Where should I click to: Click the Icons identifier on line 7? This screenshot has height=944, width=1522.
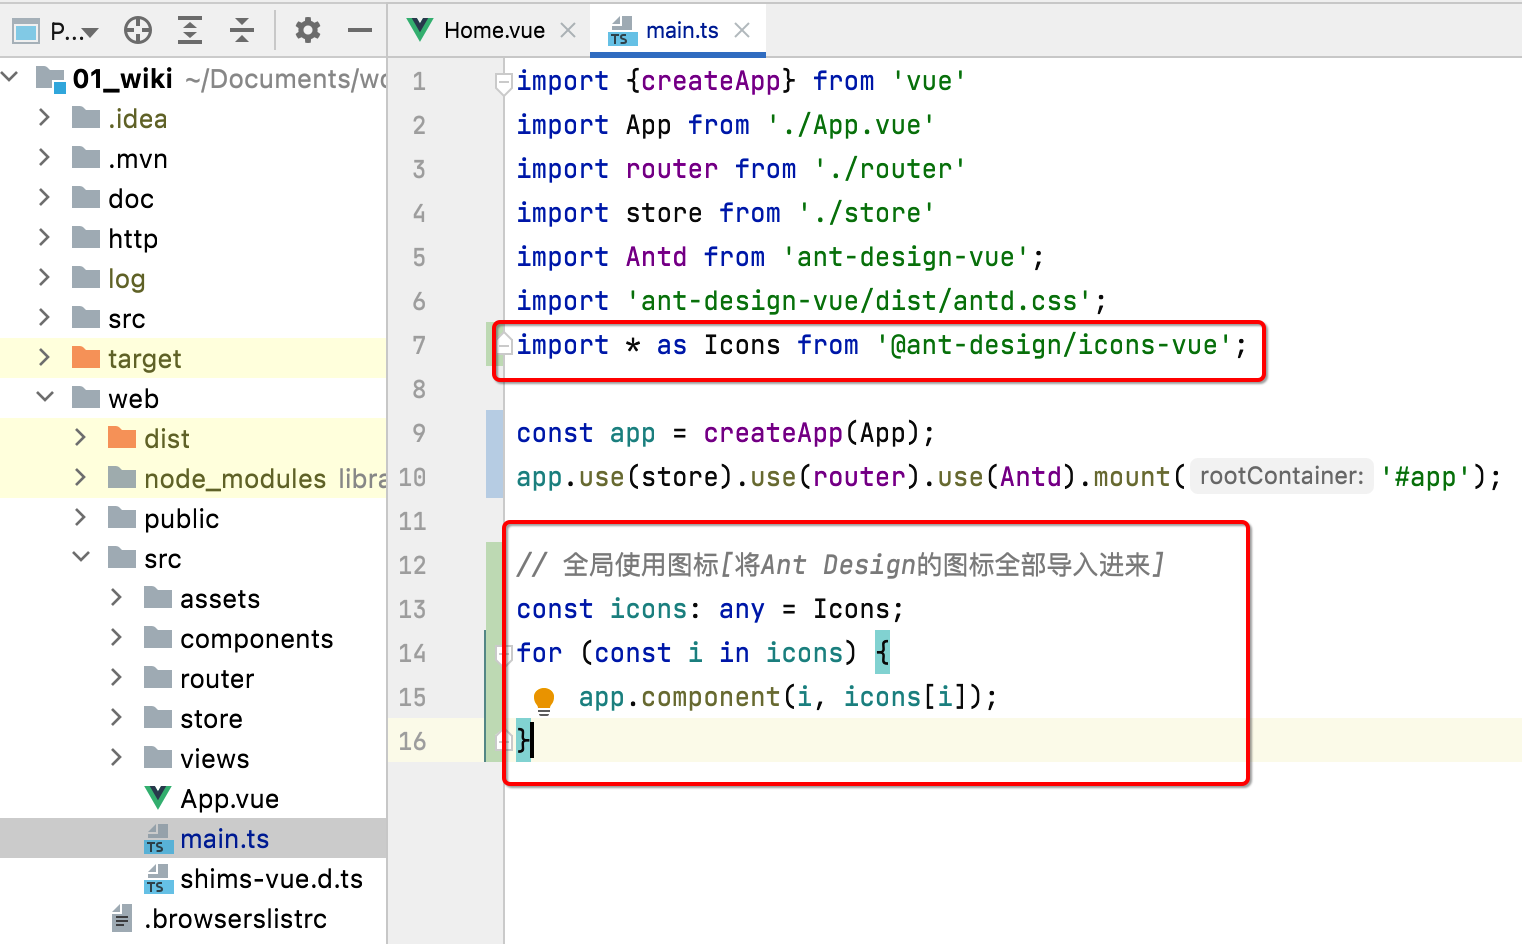[742, 345]
